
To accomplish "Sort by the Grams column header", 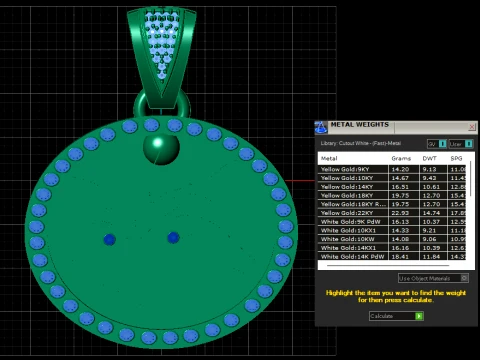I will point(401,158).
